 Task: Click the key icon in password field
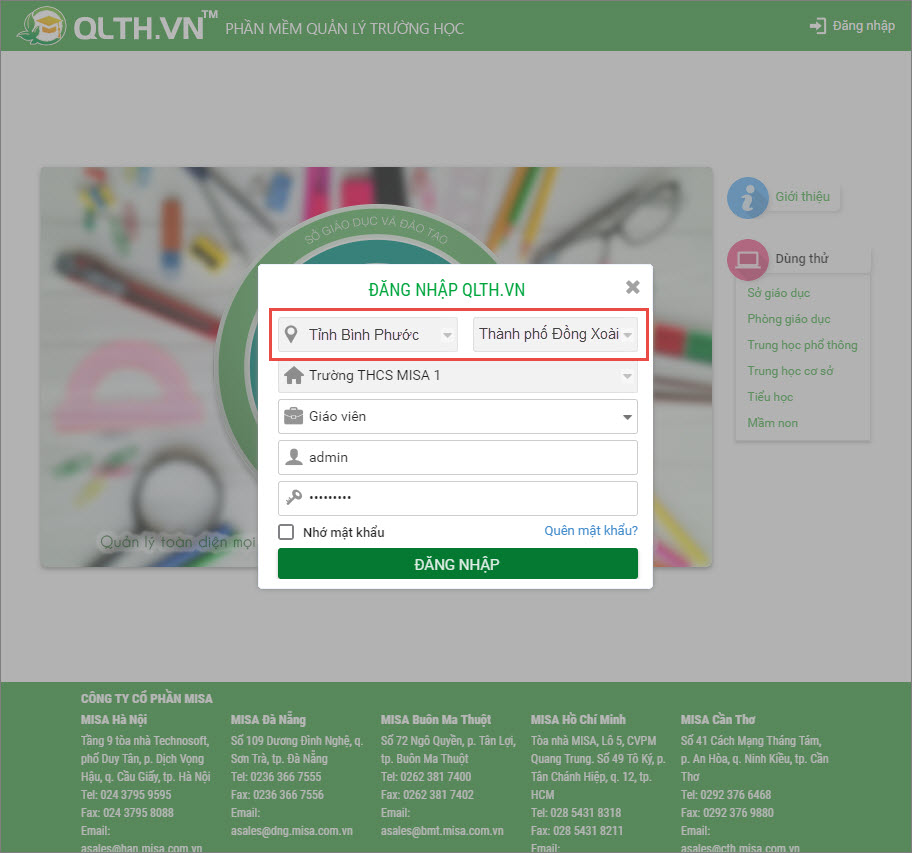tap(294, 497)
